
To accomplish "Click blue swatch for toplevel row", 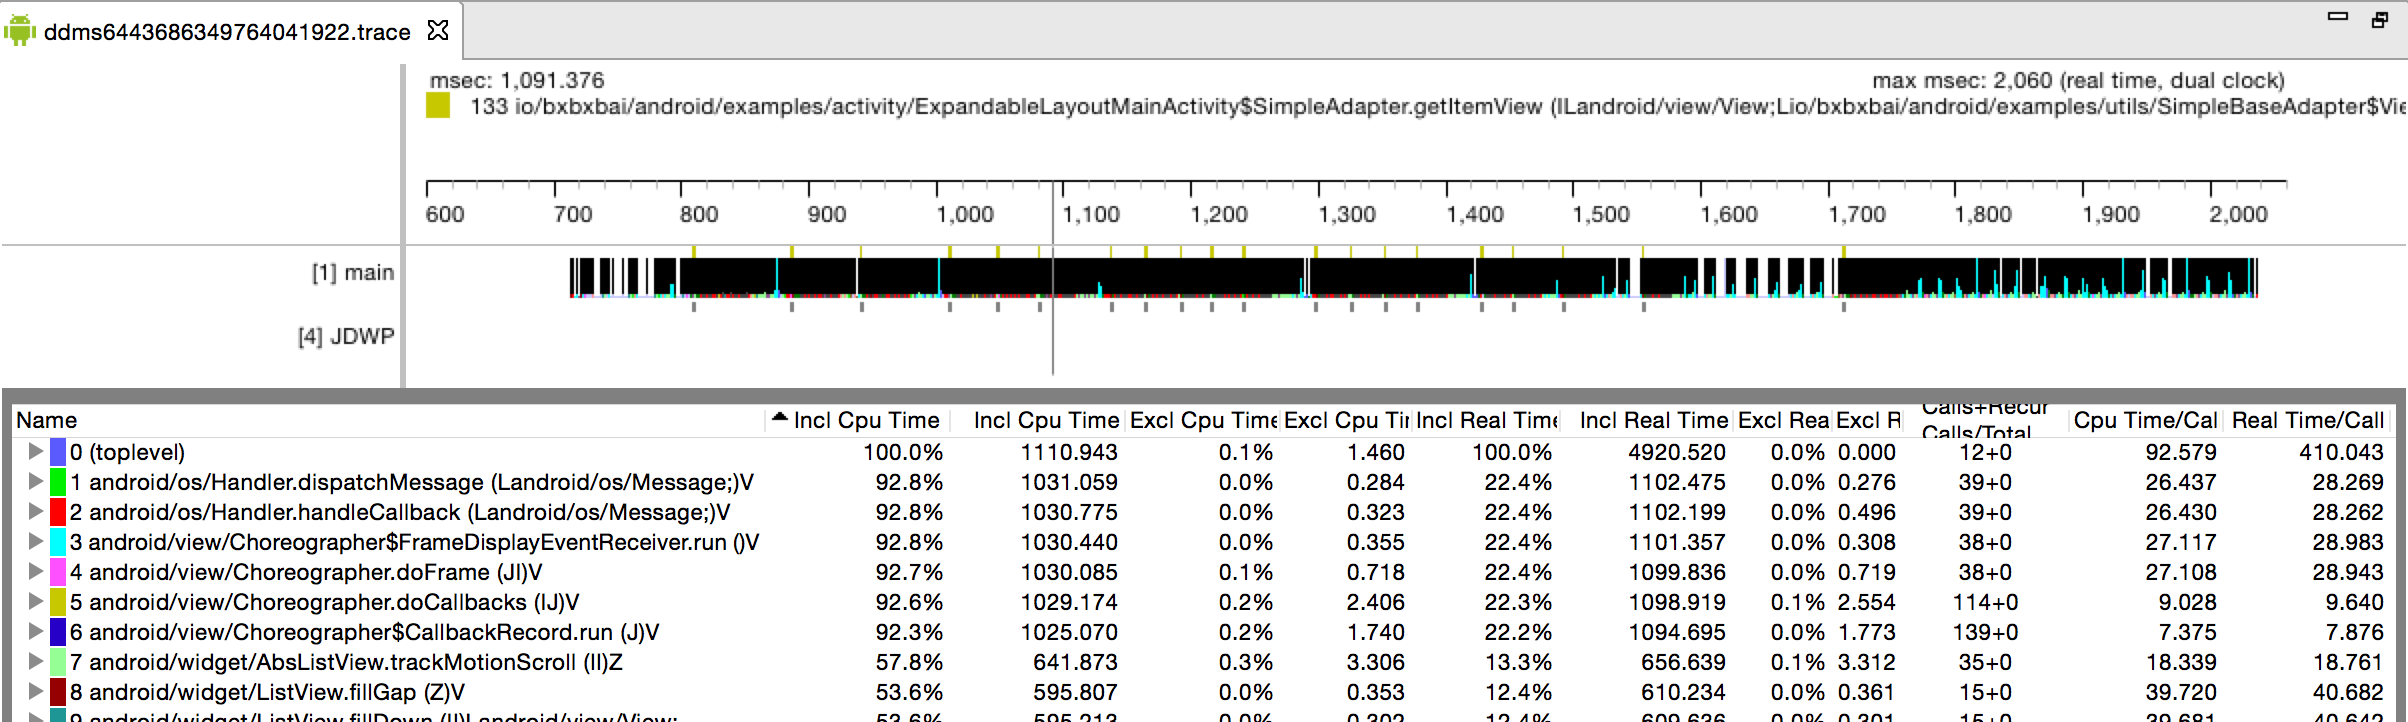I will [x=58, y=452].
